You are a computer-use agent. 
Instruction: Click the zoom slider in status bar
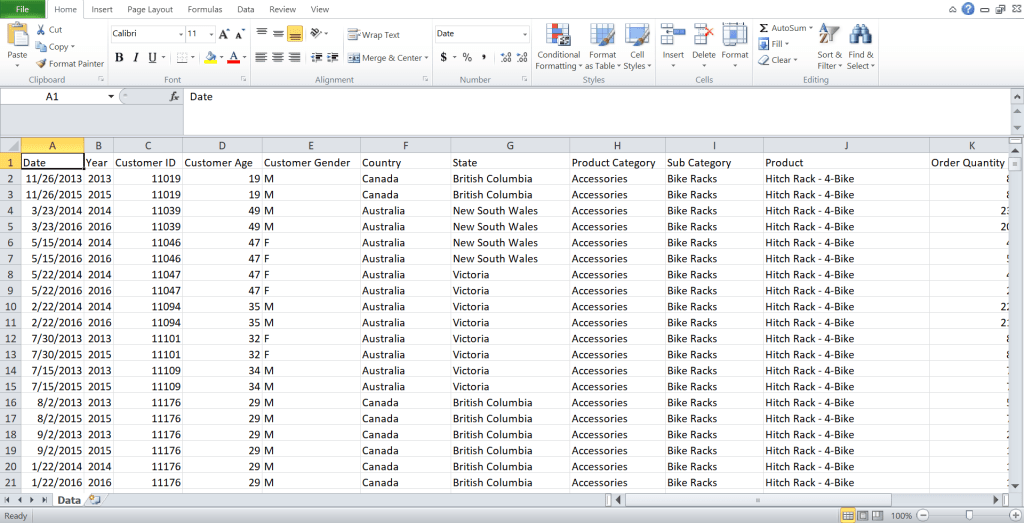(969, 515)
